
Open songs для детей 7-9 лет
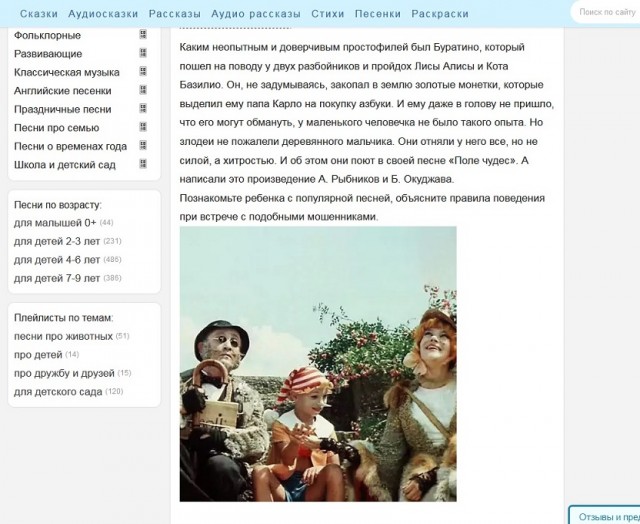click(x=57, y=278)
